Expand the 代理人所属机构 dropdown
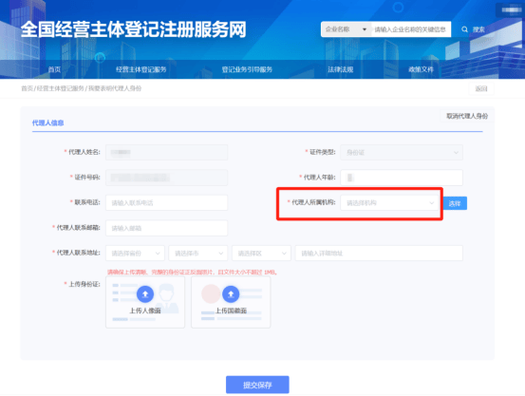 390,203
